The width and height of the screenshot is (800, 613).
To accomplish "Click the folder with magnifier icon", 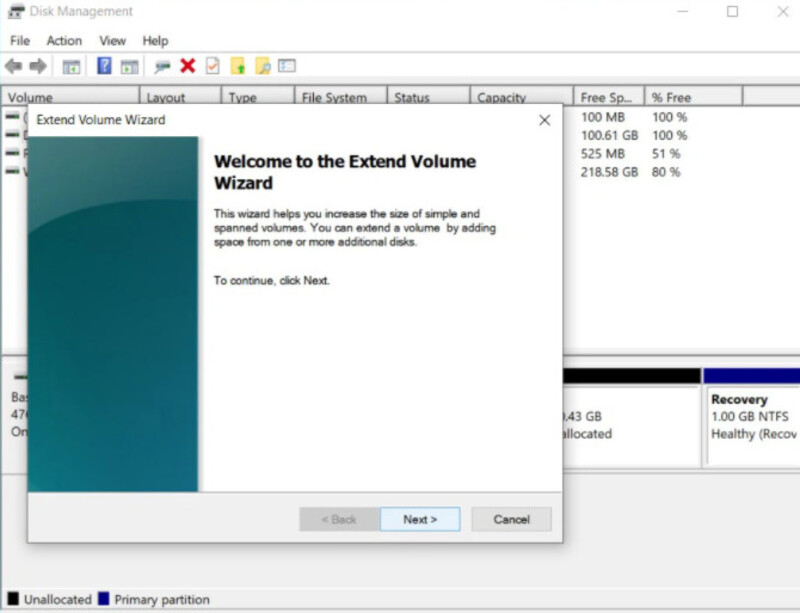I will click(x=262, y=66).
